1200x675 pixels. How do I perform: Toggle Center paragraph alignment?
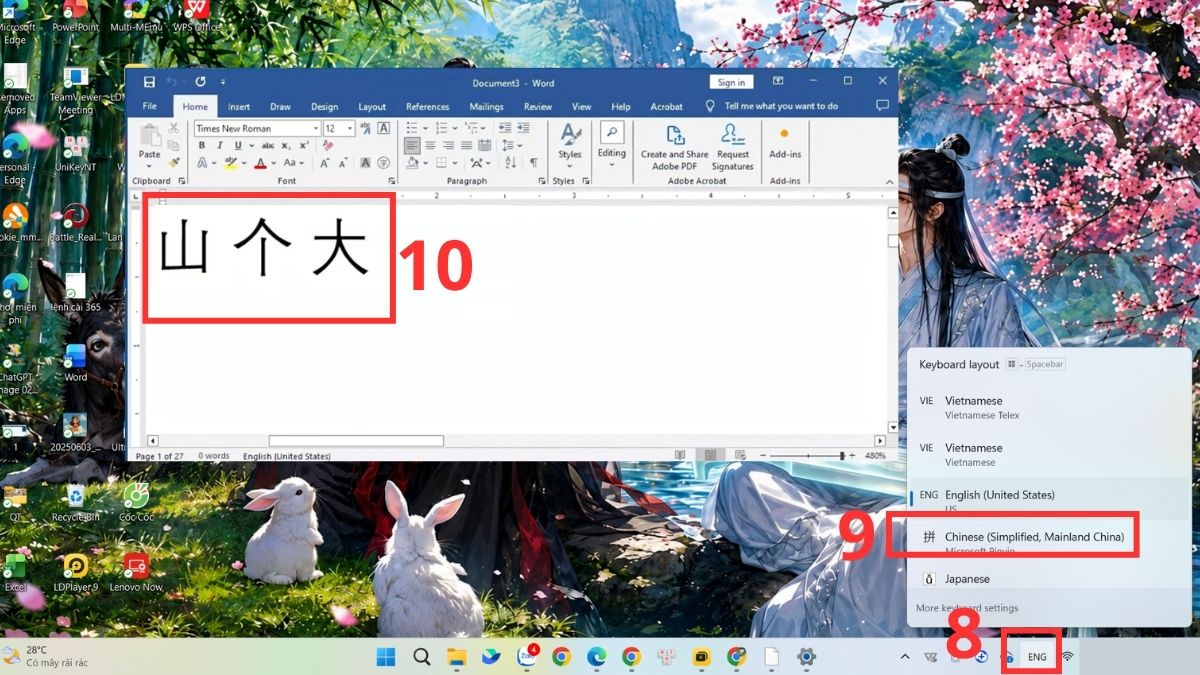[x=431, y=145]
